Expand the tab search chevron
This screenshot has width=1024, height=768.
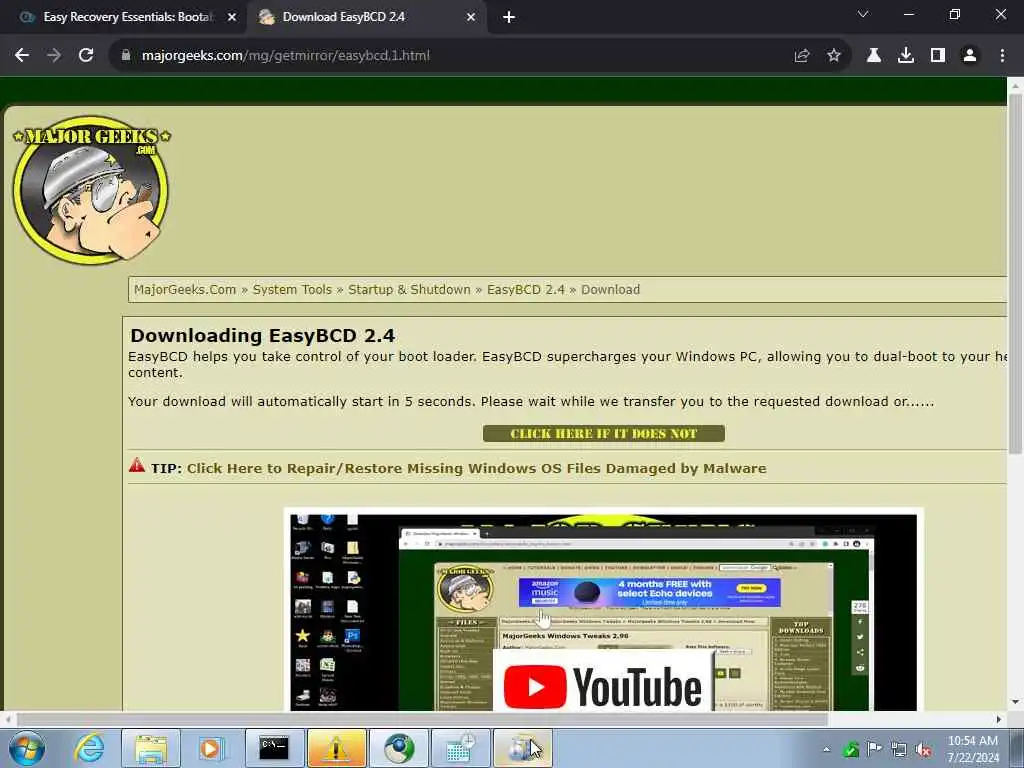[863, 14]
